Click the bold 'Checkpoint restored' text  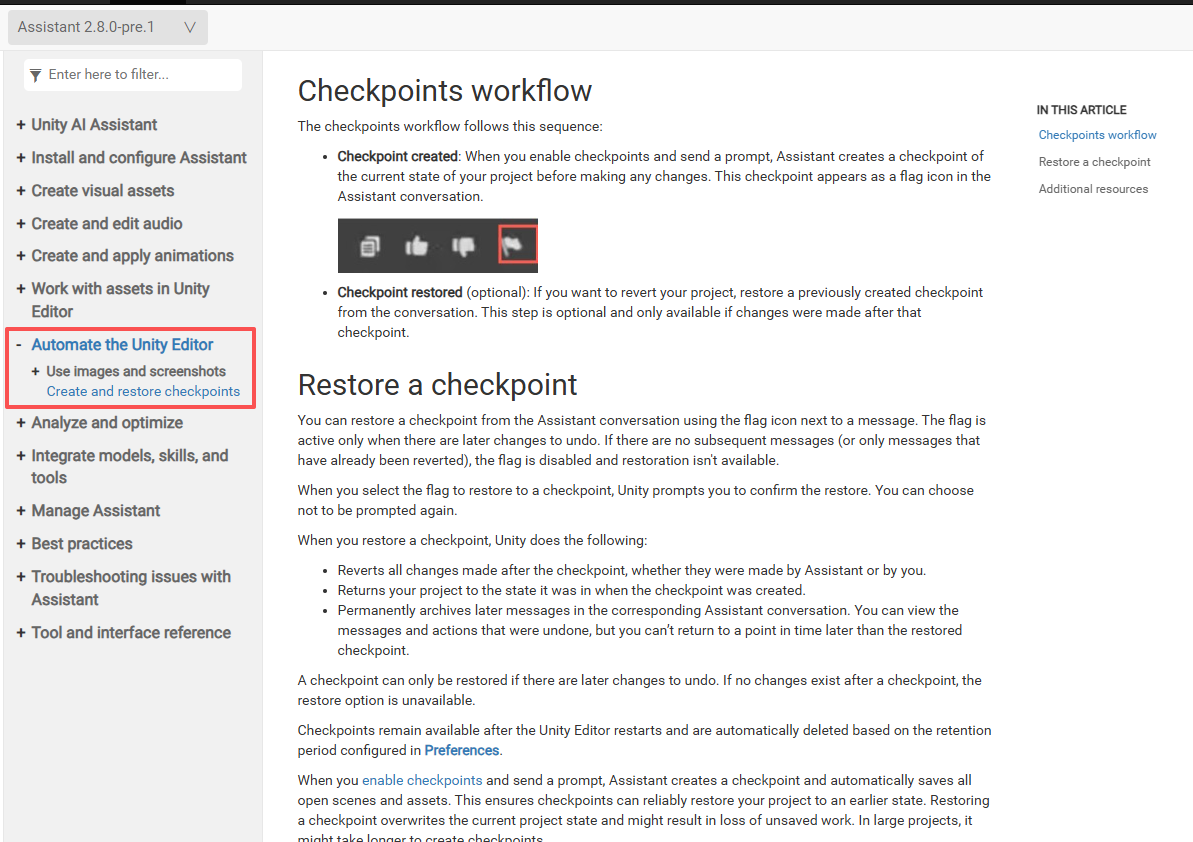point(400,292)
